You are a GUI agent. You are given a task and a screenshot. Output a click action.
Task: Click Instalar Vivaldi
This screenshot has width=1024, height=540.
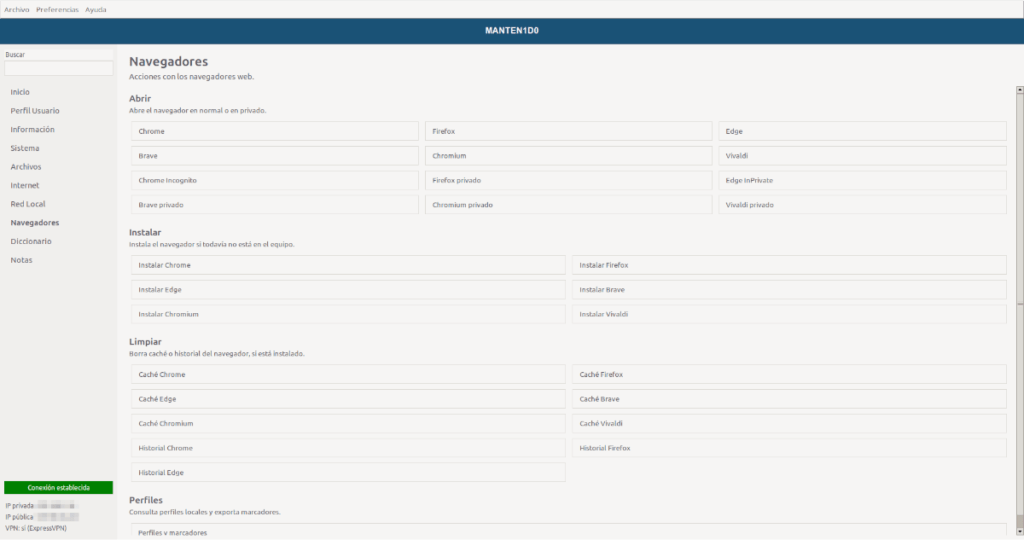789,314
